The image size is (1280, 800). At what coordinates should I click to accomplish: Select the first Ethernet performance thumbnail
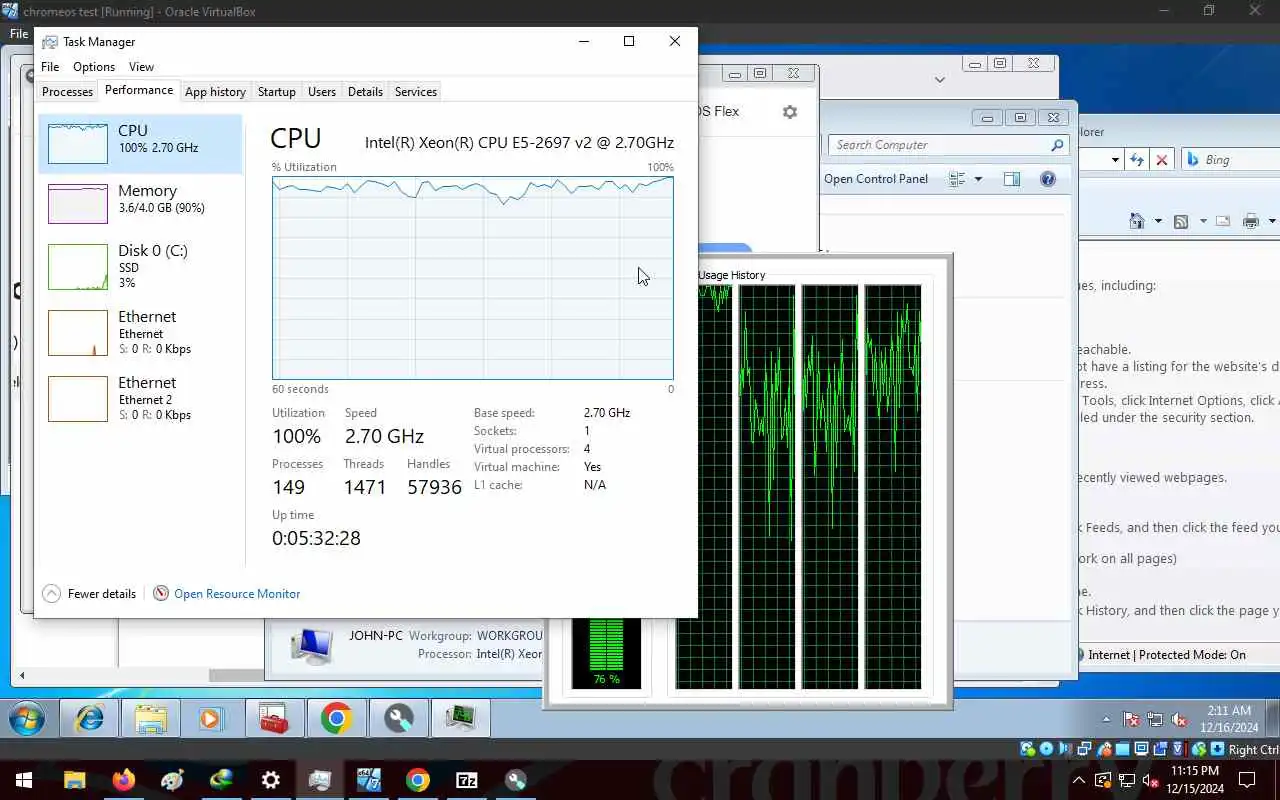coord(78,333)
